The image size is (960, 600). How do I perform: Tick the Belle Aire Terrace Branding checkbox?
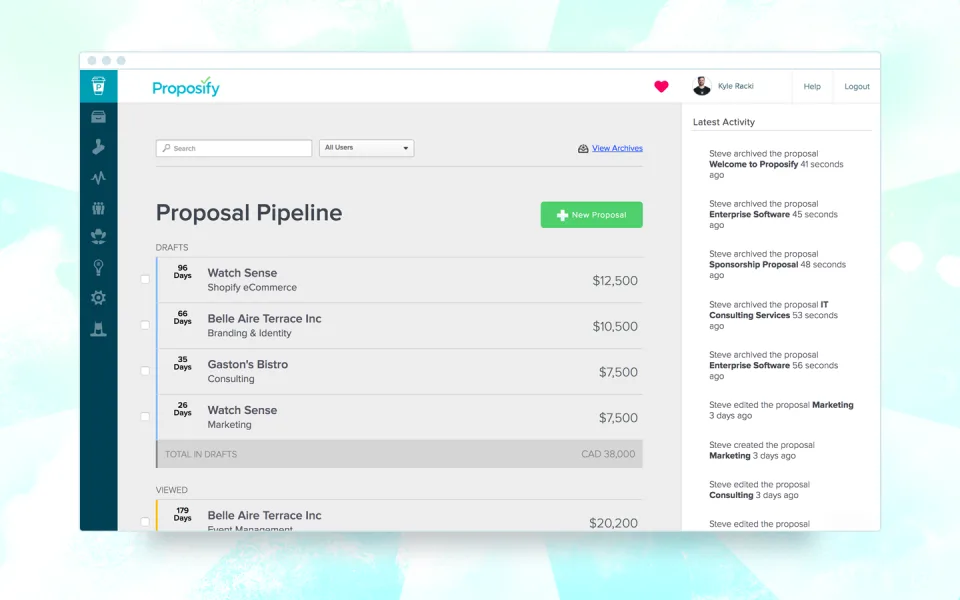(145, 325)
